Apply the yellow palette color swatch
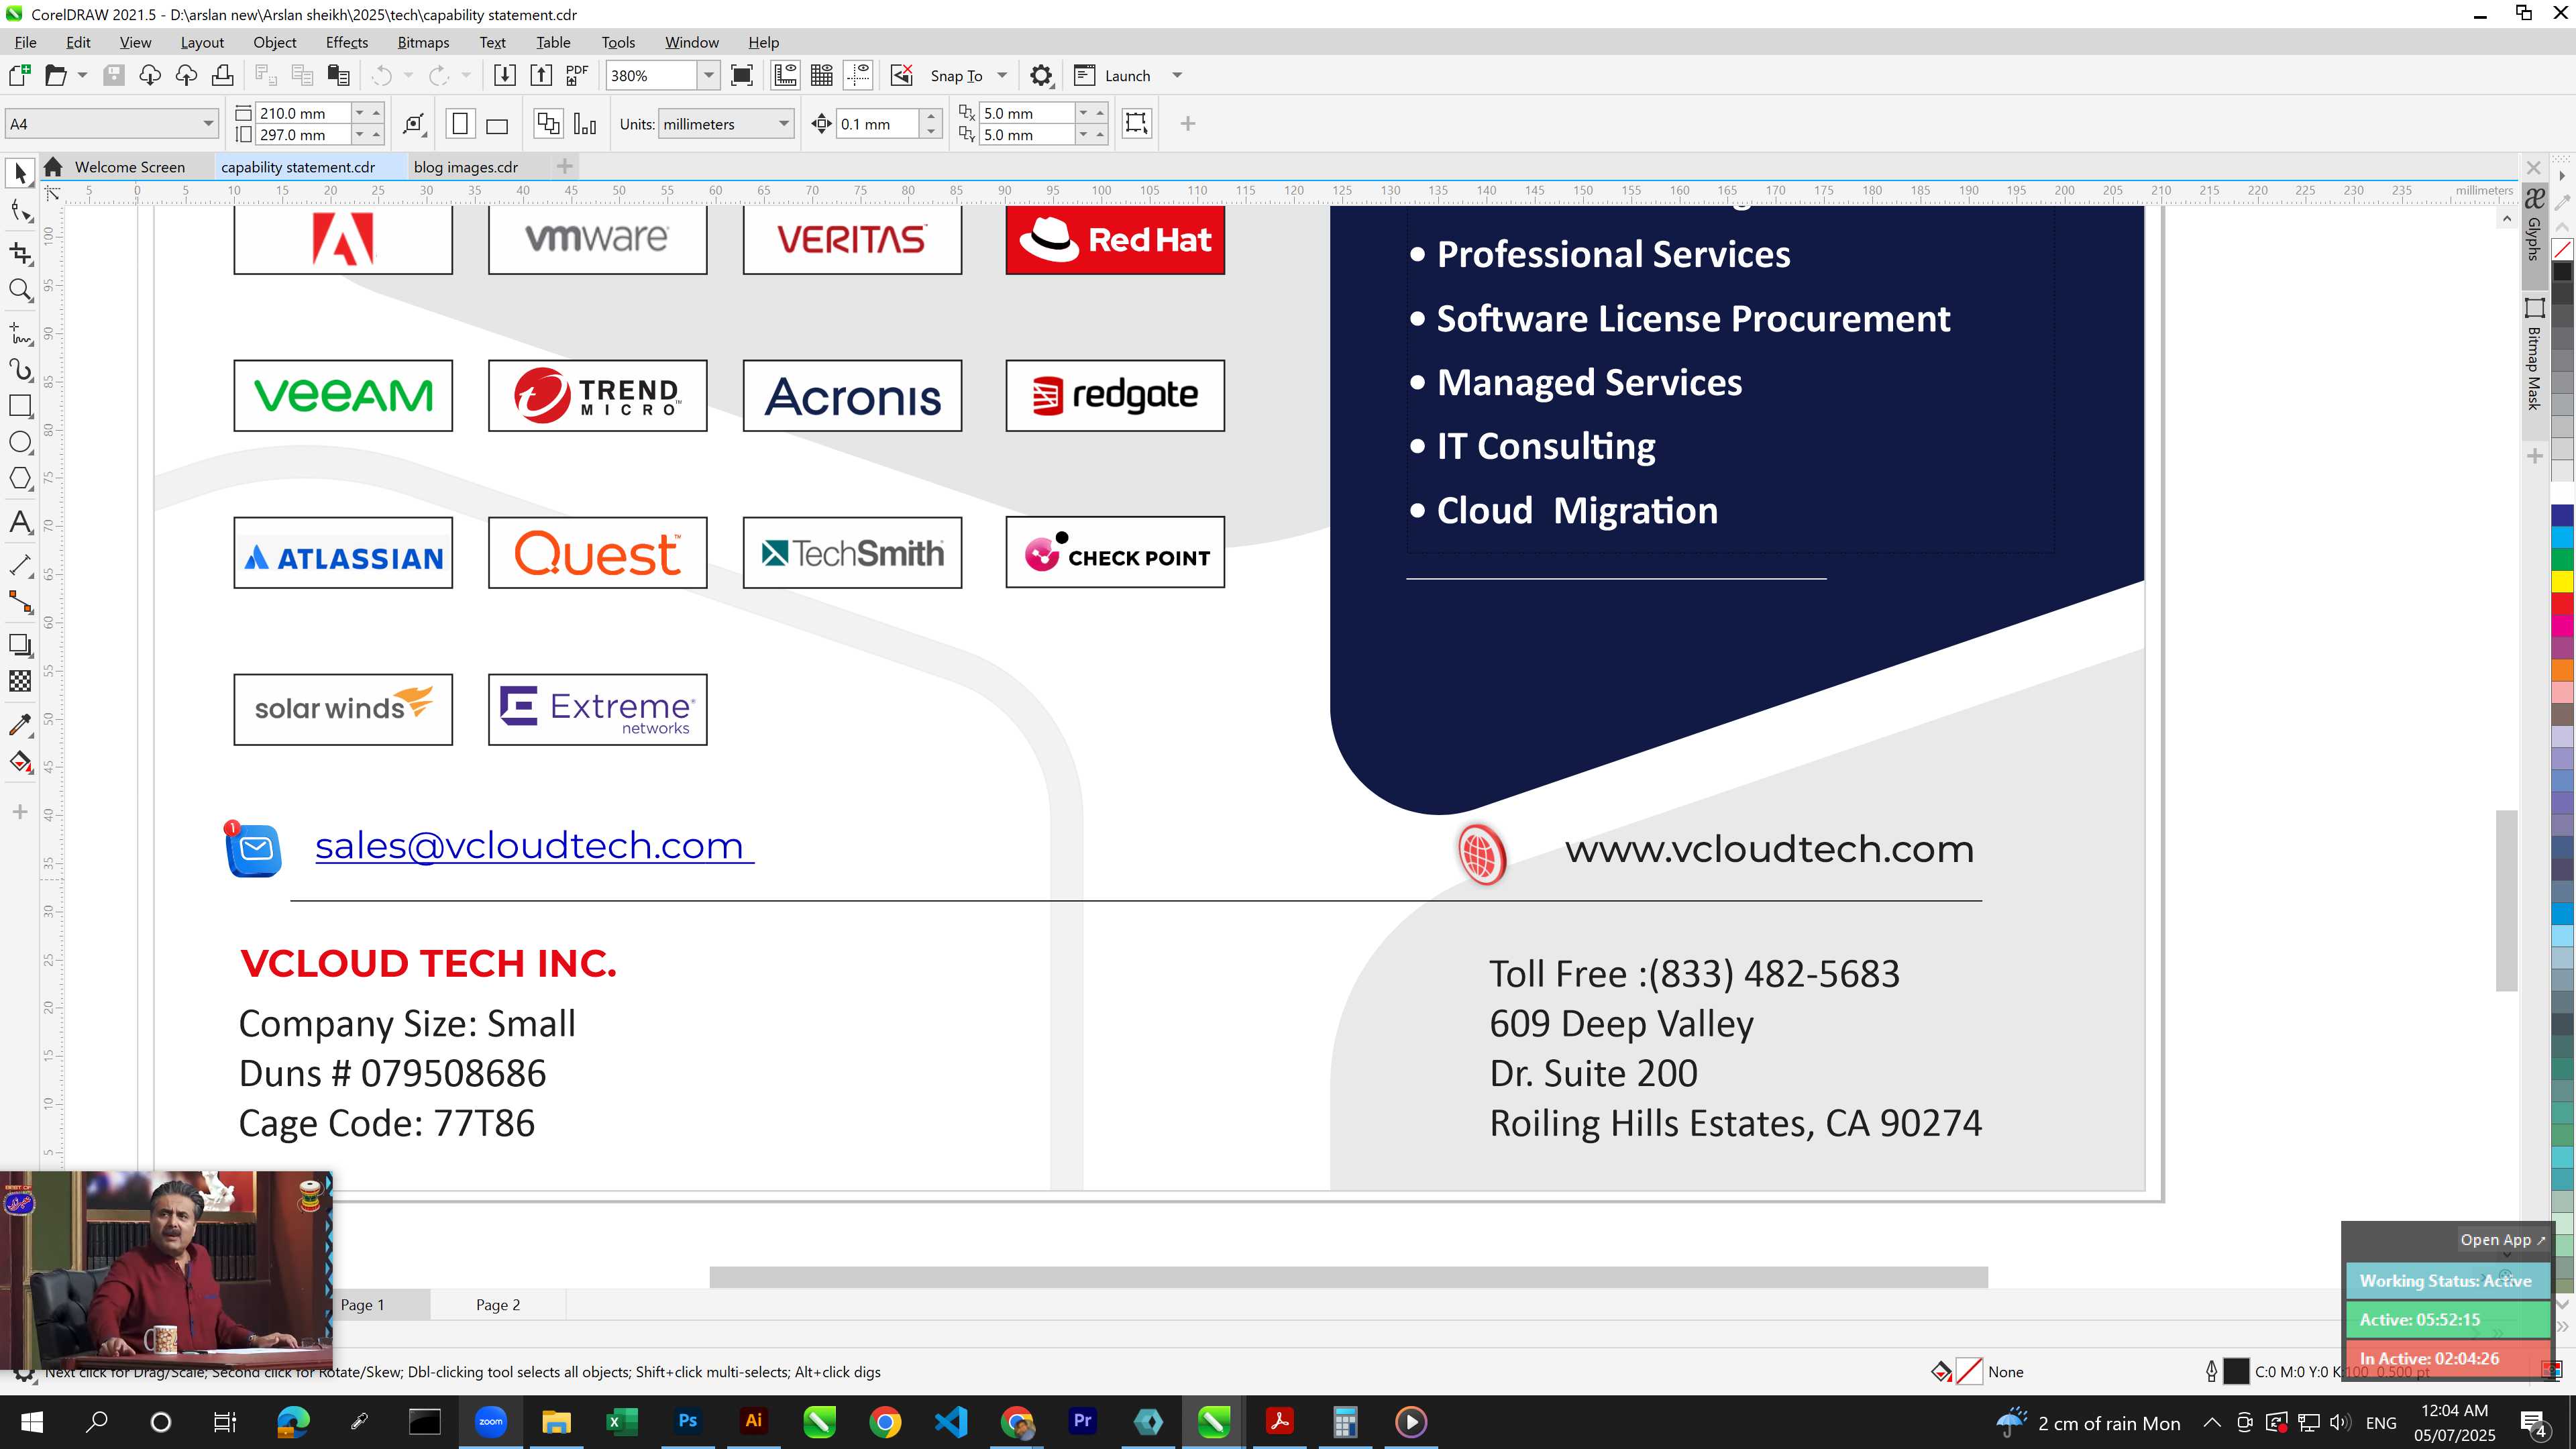The height and width of the screenshot is (1449, 2576). [2563, 581]
